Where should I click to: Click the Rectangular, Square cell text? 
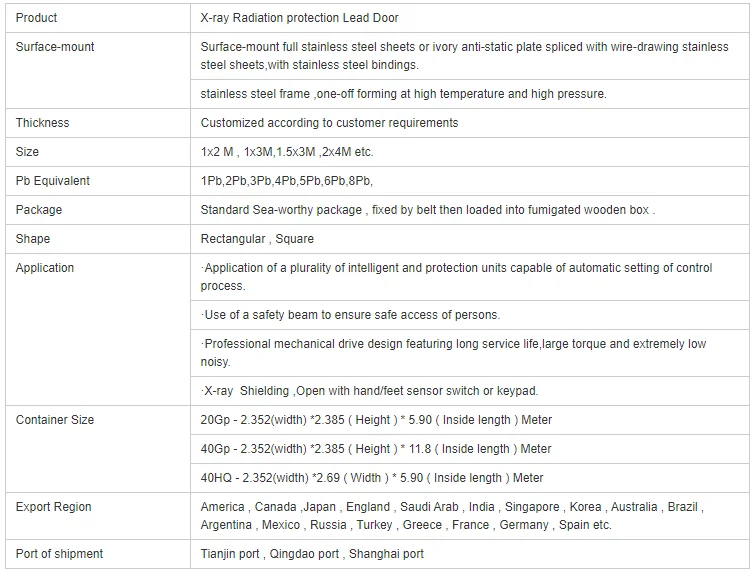[x=257, y=239]
